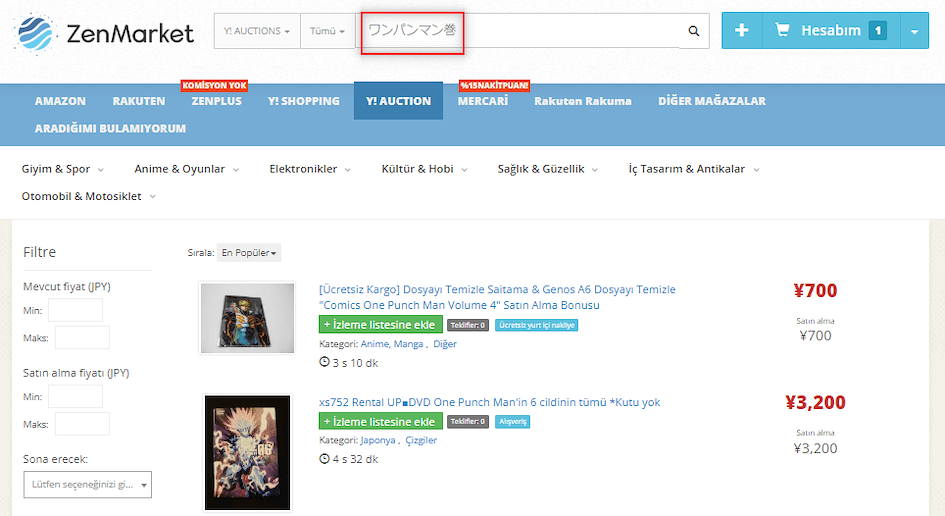Click the magnifier search icon
Screen dimensions: 945x516
pyautogui.click(x=694, y=31)
